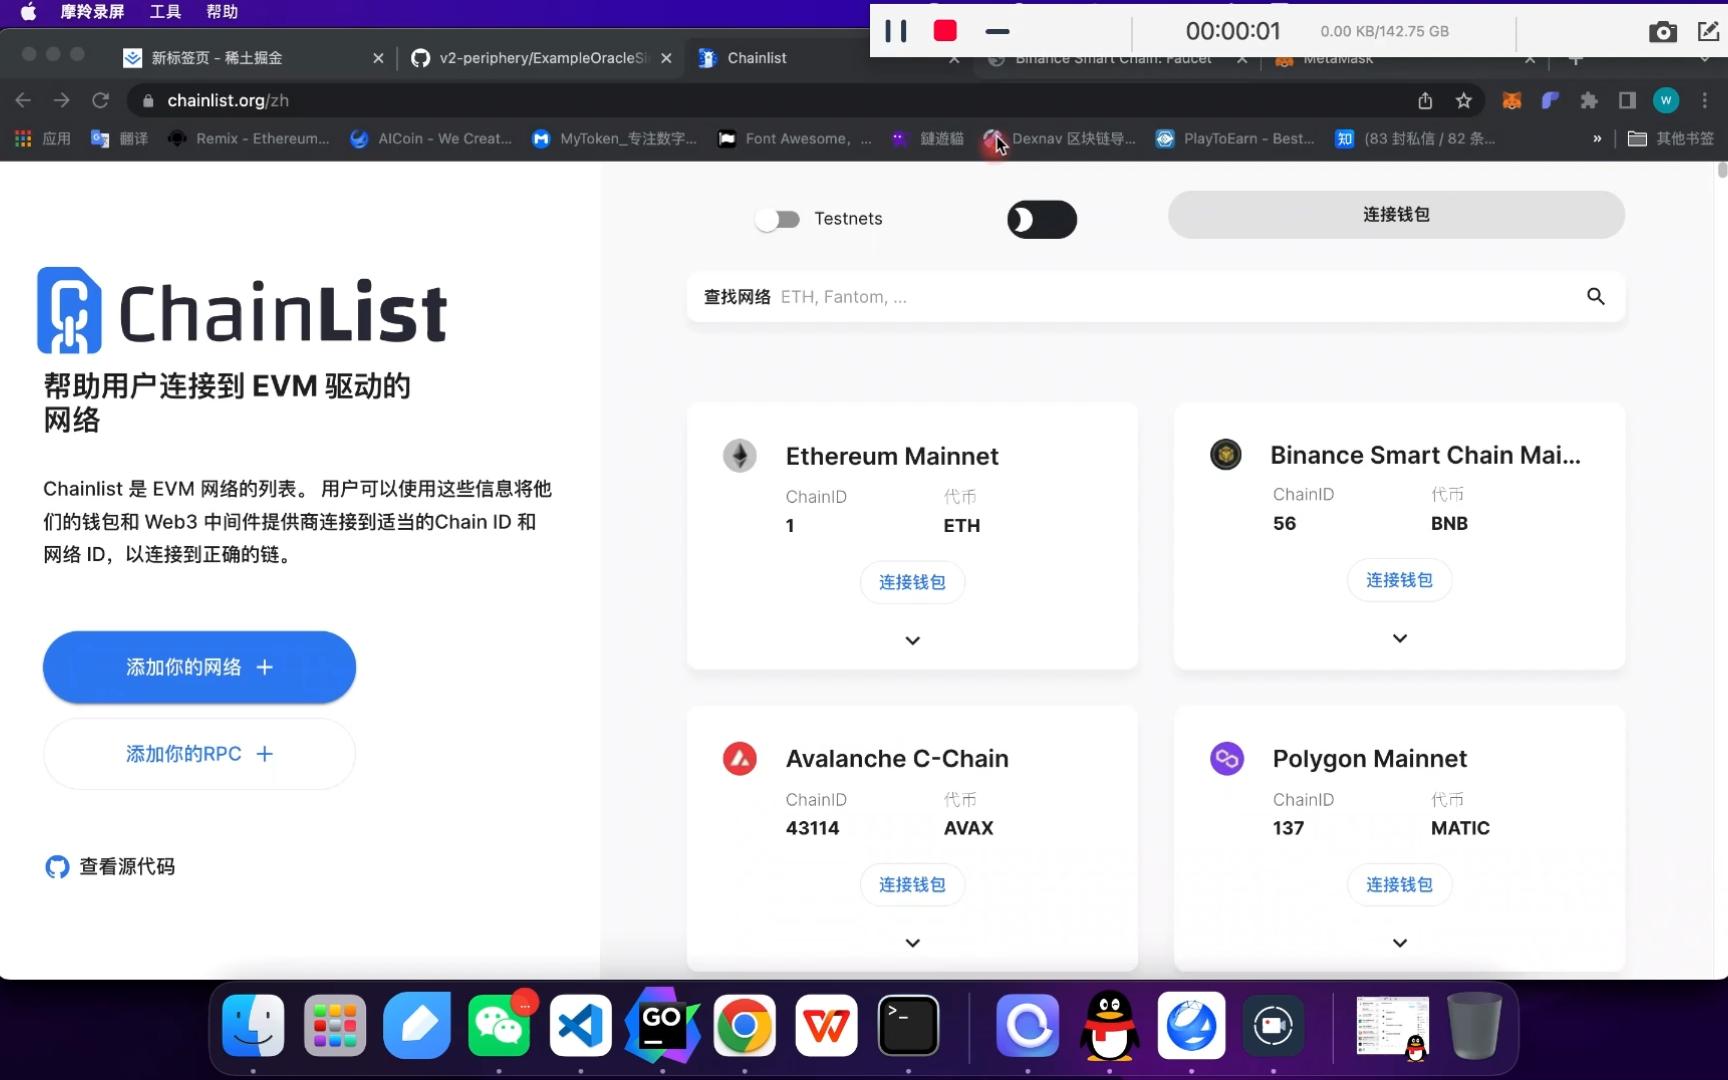The height and width of the screenshot is (1080, 1728).
Task: Show hidden bookmarks with double chevron
Action: (x=1597, y=139)
